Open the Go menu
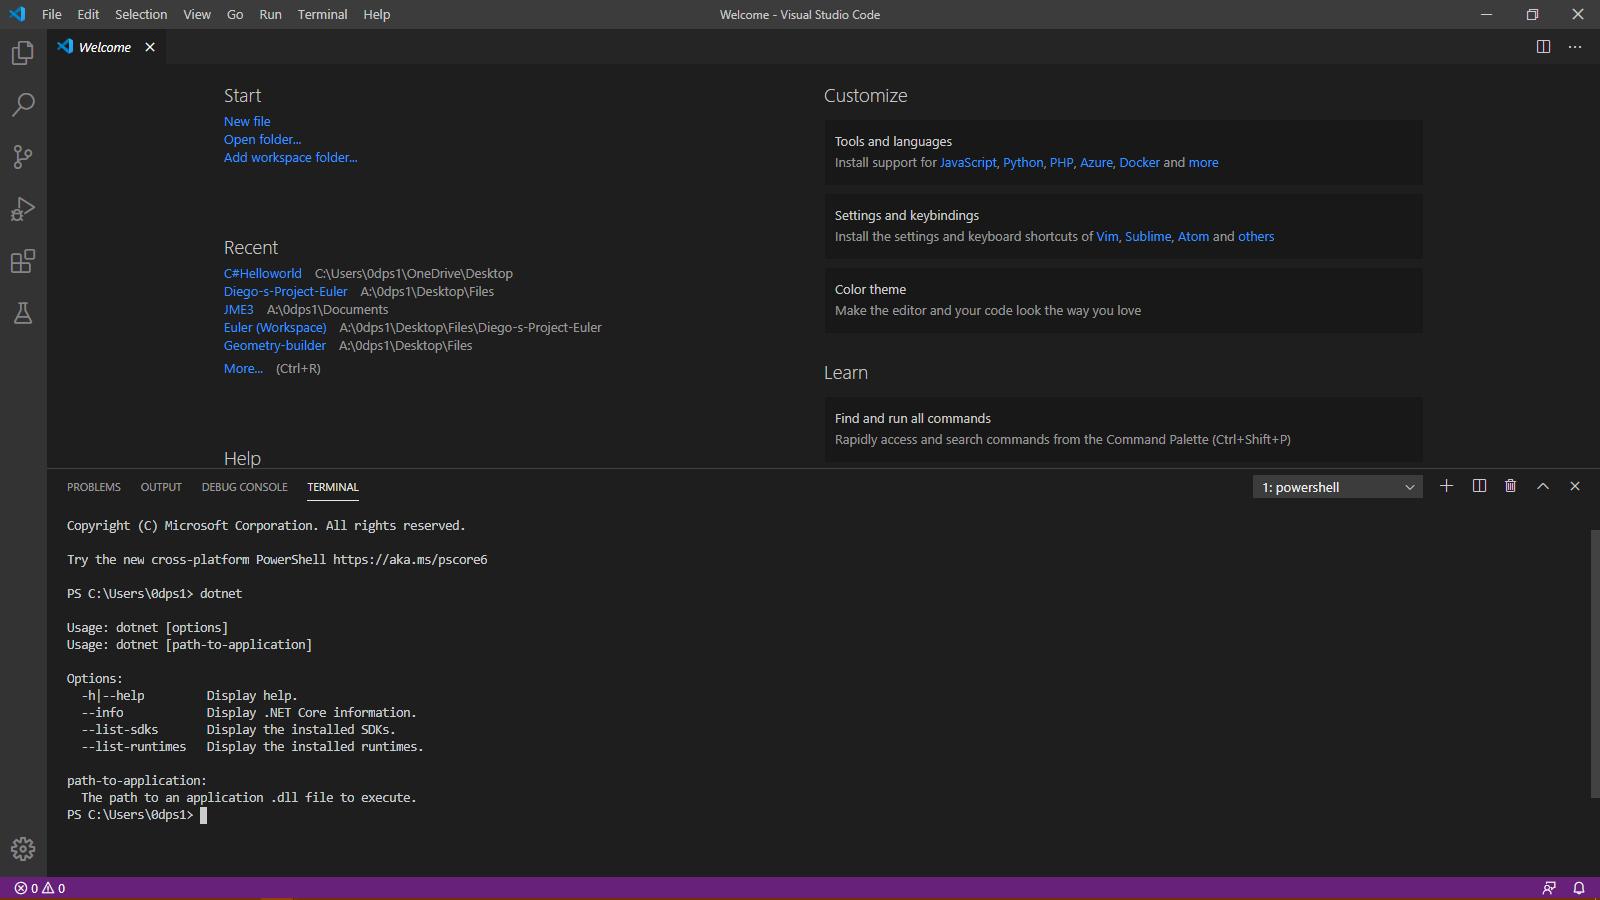Viewport: 1600px width, 900px height. pos(235,14)
